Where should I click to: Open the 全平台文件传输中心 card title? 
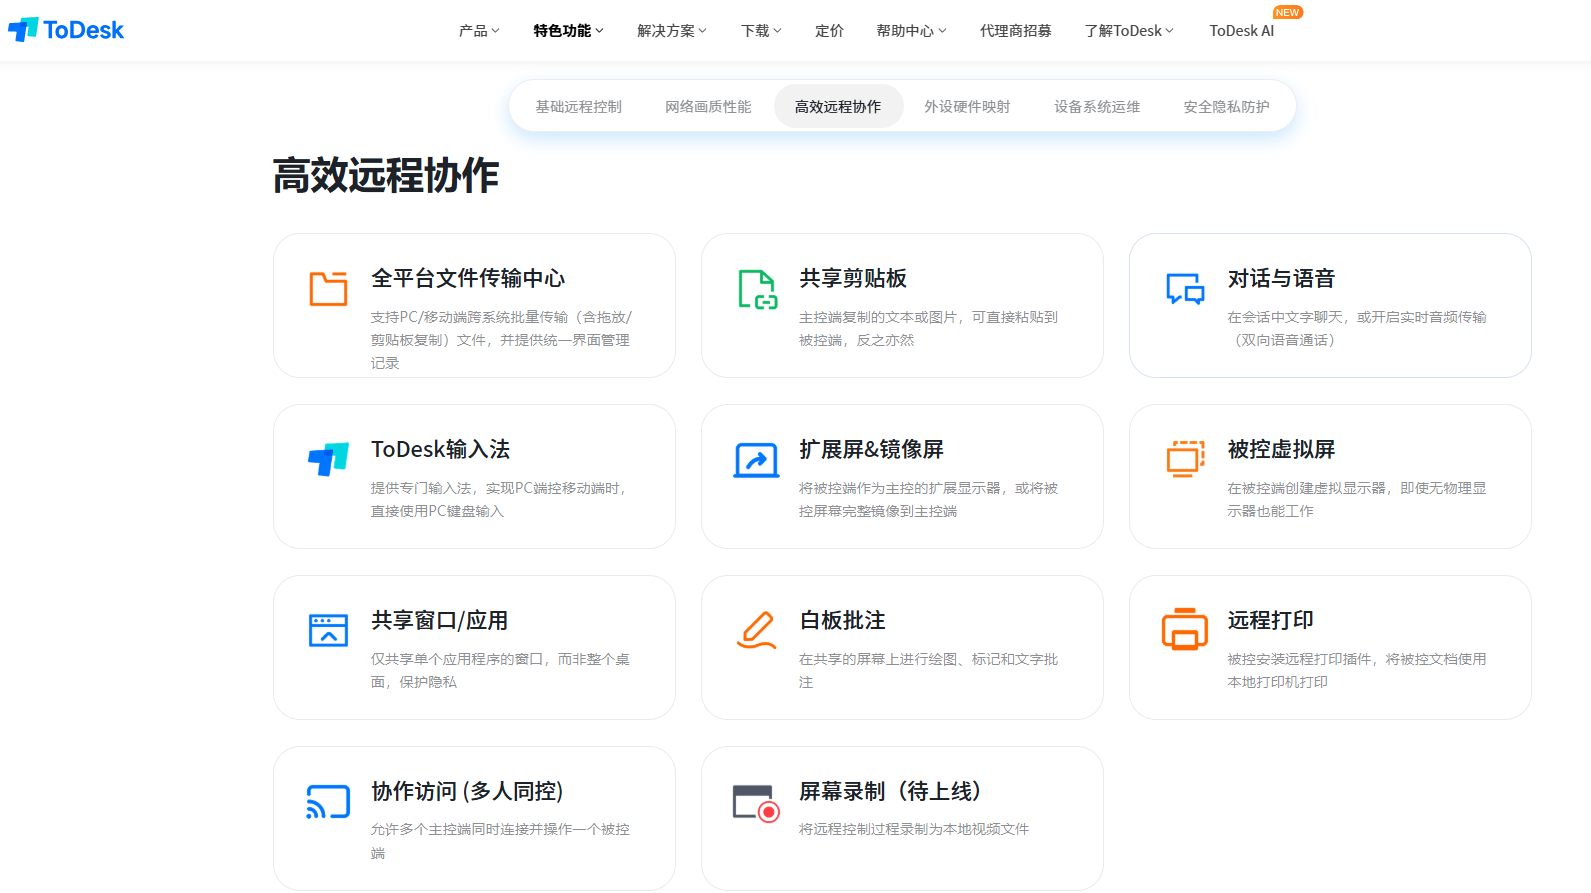(468, 278)
